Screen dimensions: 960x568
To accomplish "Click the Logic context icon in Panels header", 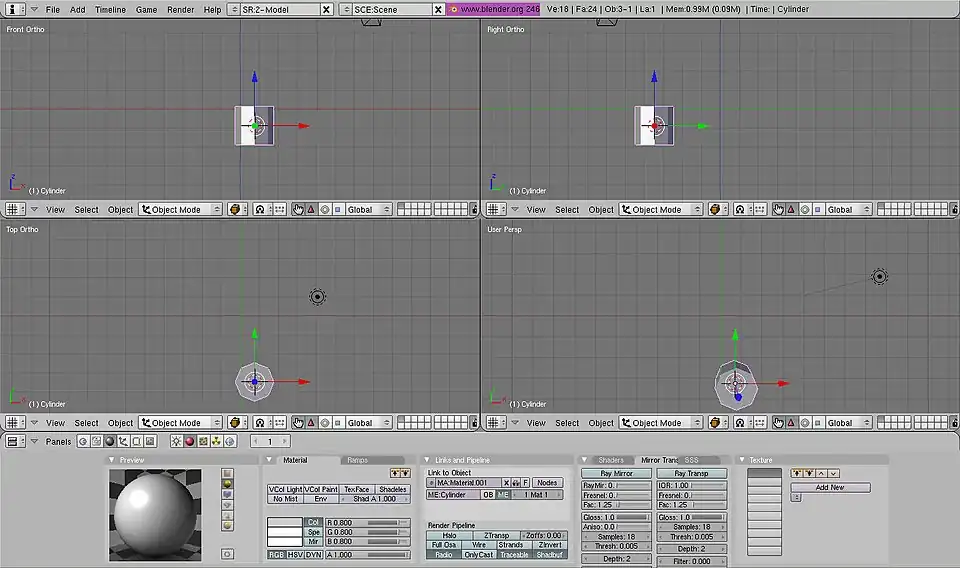I will click(80, 441).
